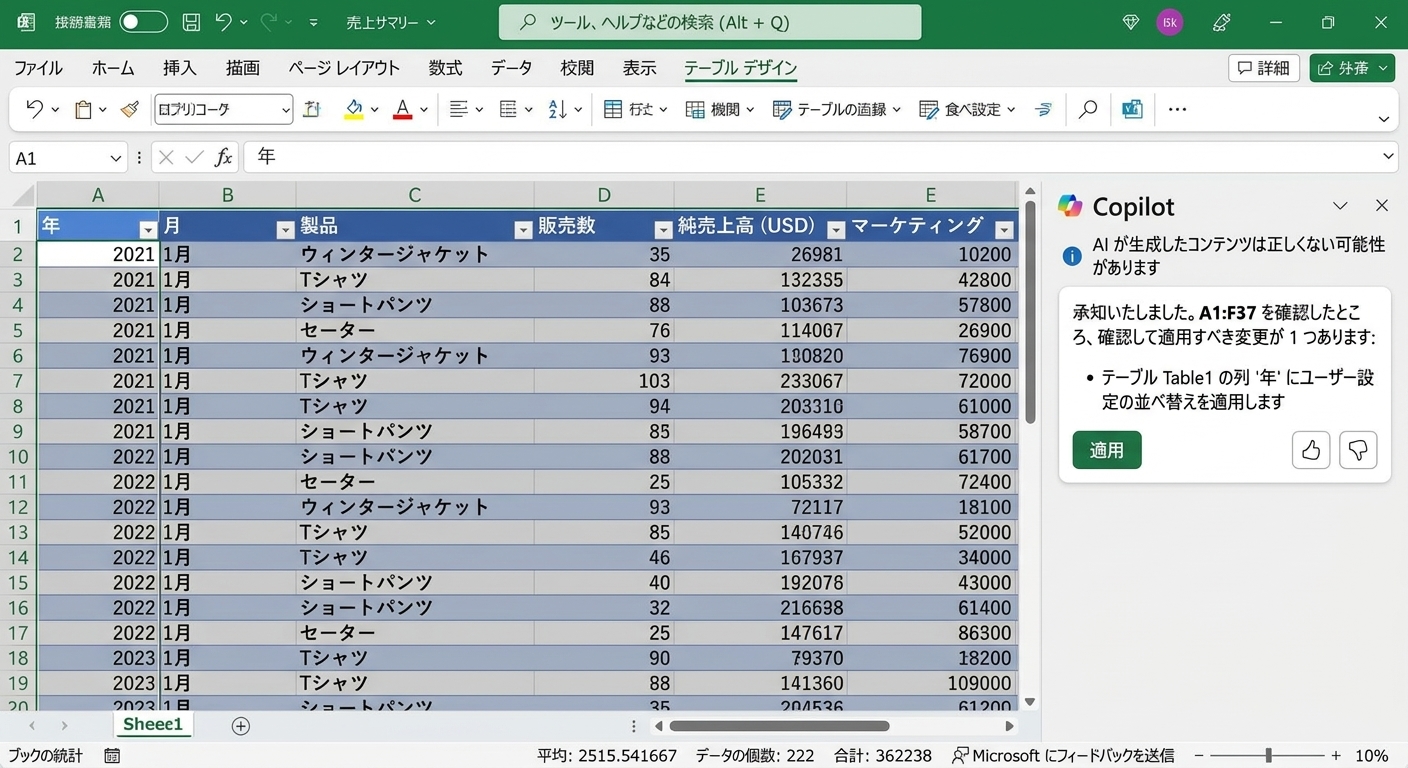Add a new sheet with plus icon

[x=240, y=726]
